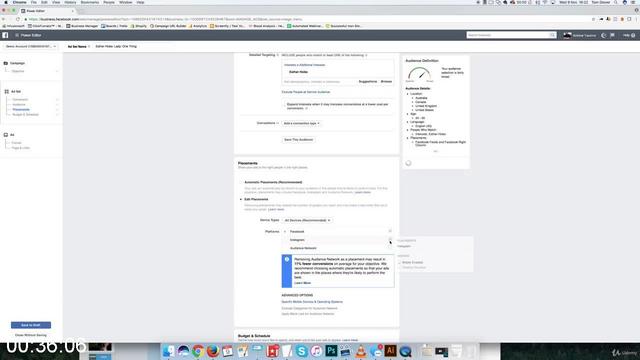Launch iTunes from the dock
The width and height of the screenshot is (640, 360).
tap(316, 351)
